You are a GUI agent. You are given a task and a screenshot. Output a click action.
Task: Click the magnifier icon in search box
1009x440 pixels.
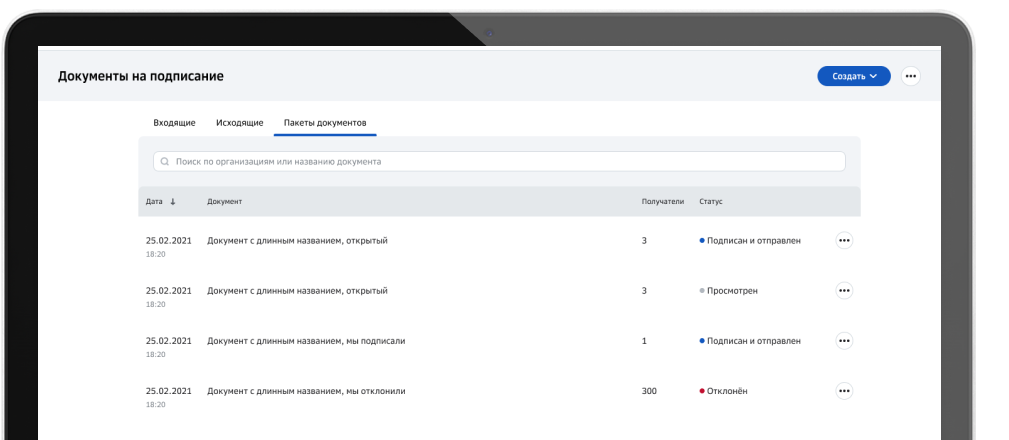click(164, 161)
